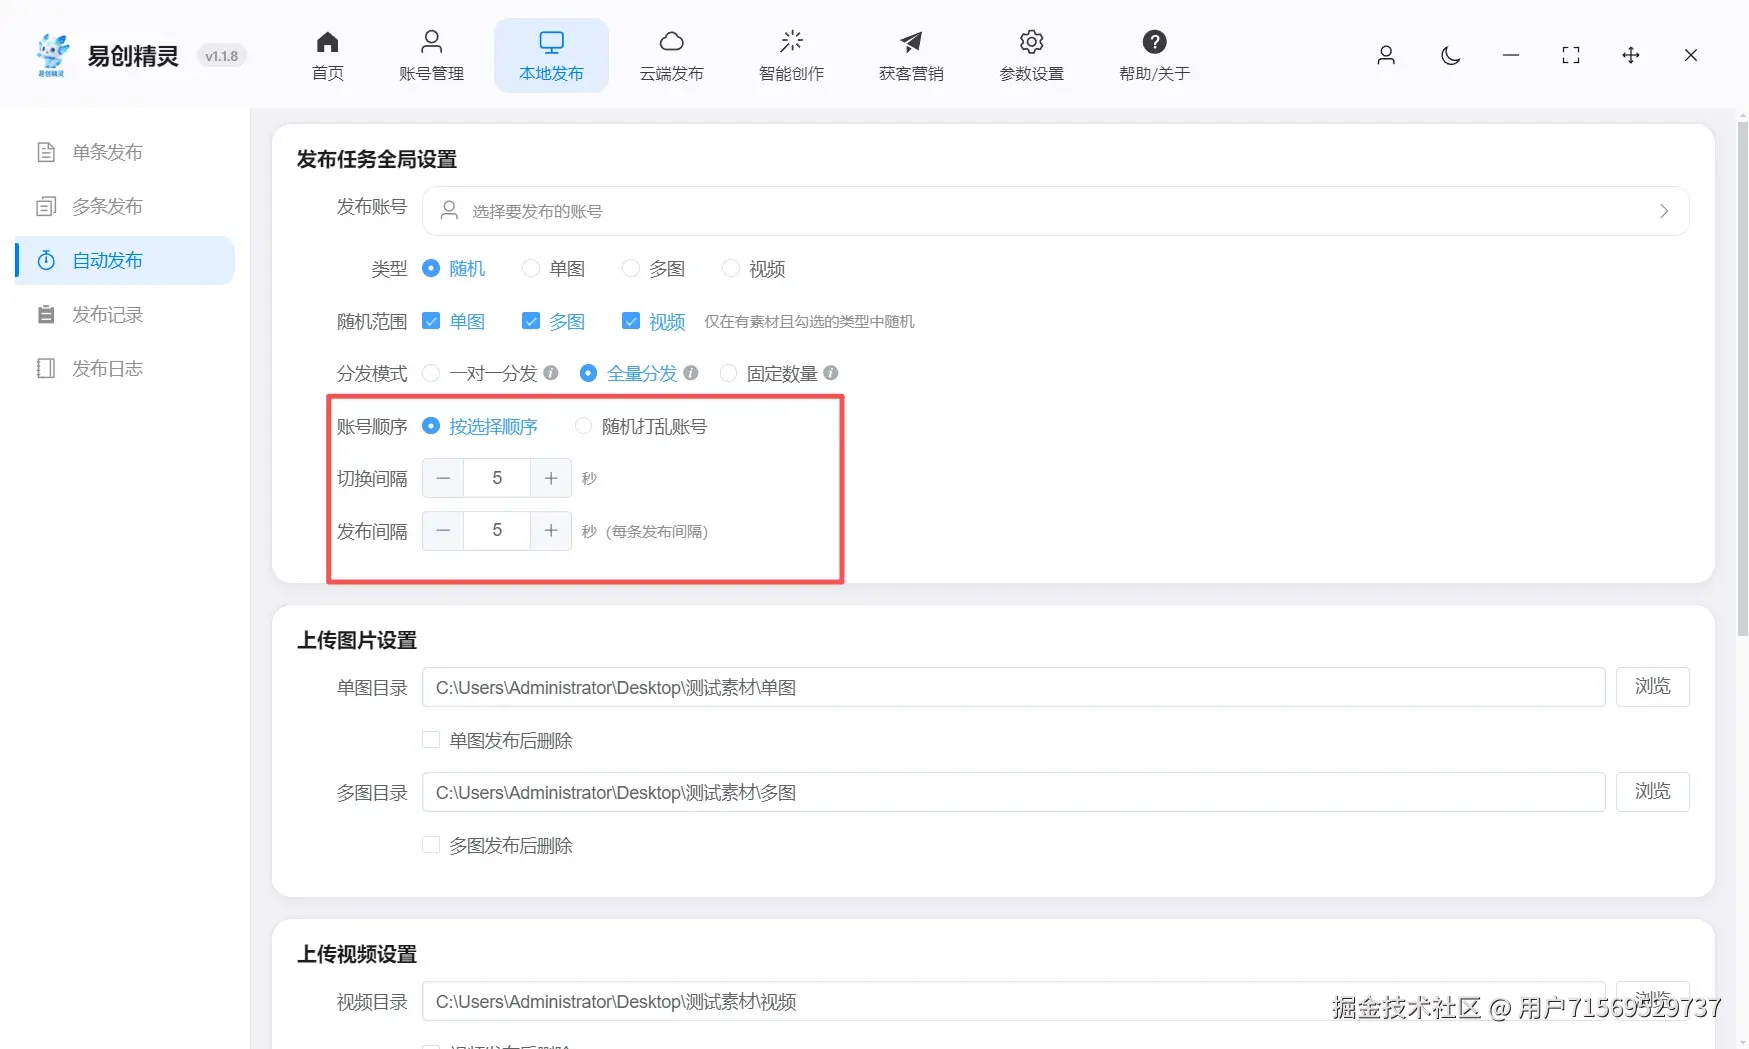The image size is (1749, 1049).
Task: Select 随机打乱账号 account order
Action: tap(583, 426)
